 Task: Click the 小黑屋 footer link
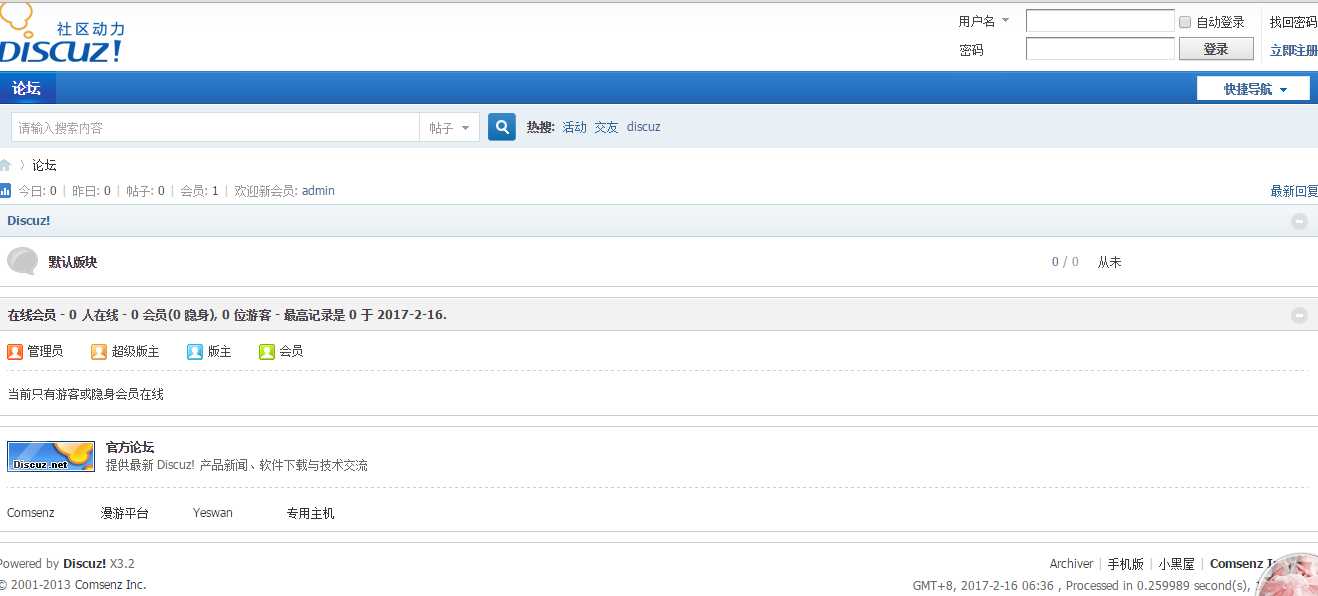coord(1177,564)
